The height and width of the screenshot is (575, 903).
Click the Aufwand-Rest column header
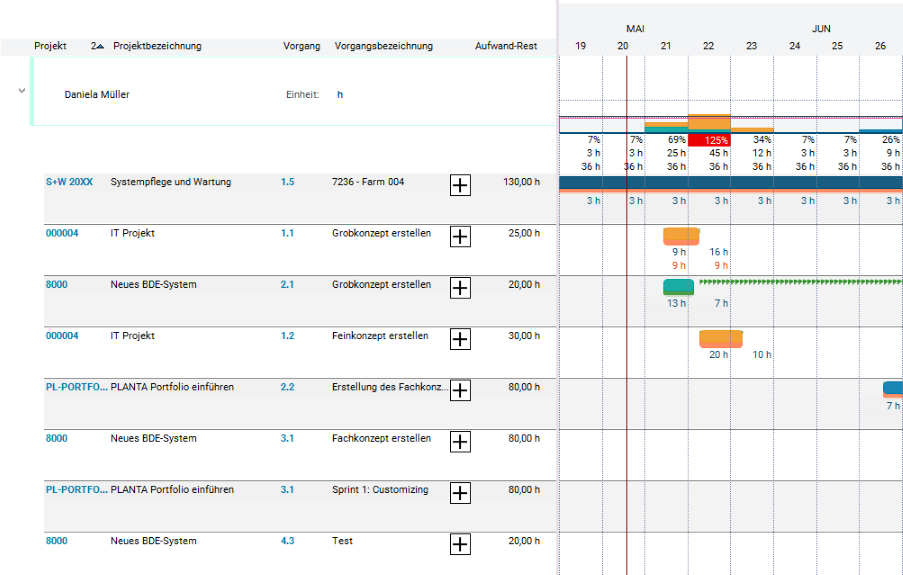tap(506, 46)
